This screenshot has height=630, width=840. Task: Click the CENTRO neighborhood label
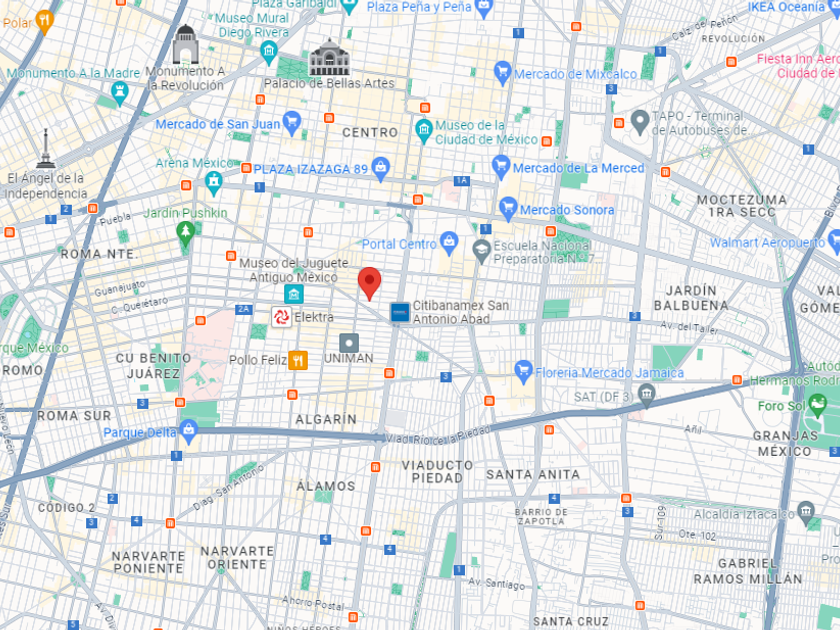(x=370, y=132)
